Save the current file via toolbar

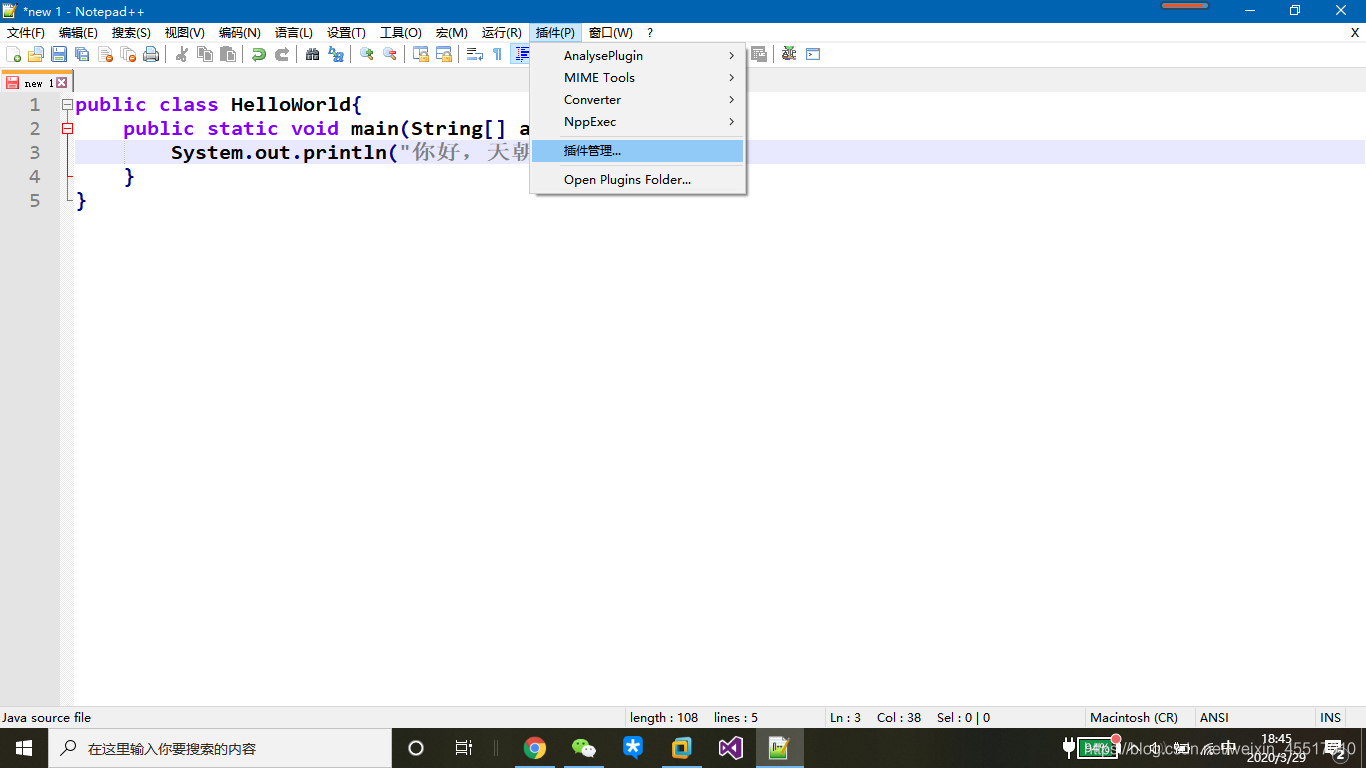tap(59, 54)
